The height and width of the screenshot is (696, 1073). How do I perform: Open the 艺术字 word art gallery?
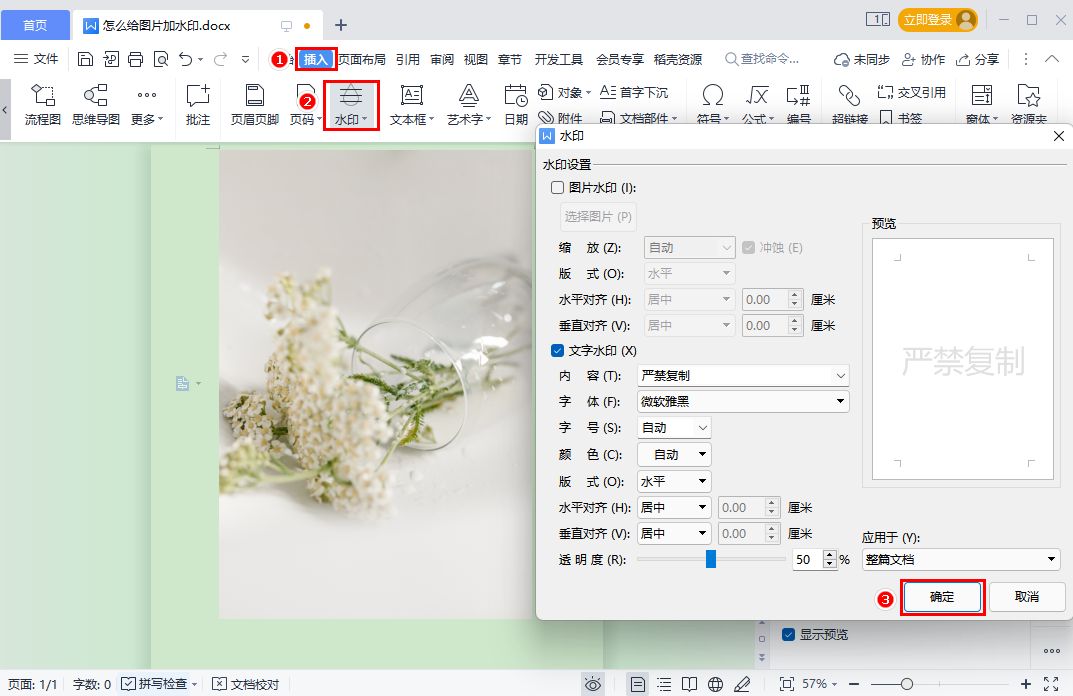(x=469, y=105)
